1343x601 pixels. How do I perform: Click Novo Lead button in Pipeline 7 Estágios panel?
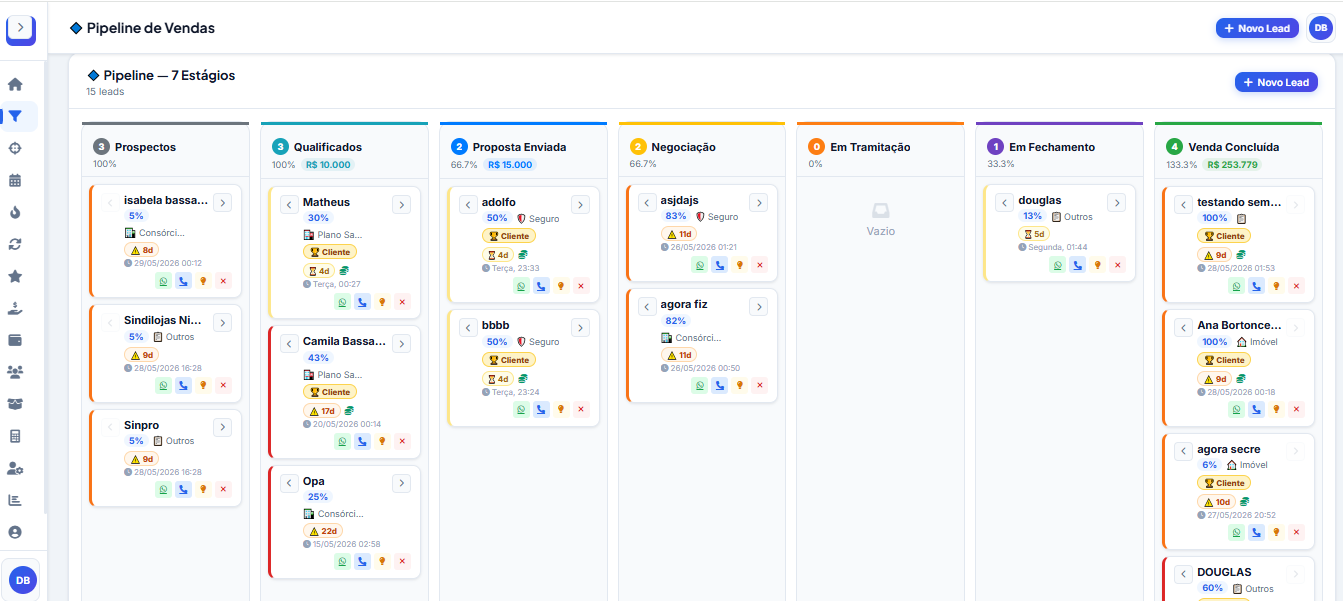(1276, 82)
